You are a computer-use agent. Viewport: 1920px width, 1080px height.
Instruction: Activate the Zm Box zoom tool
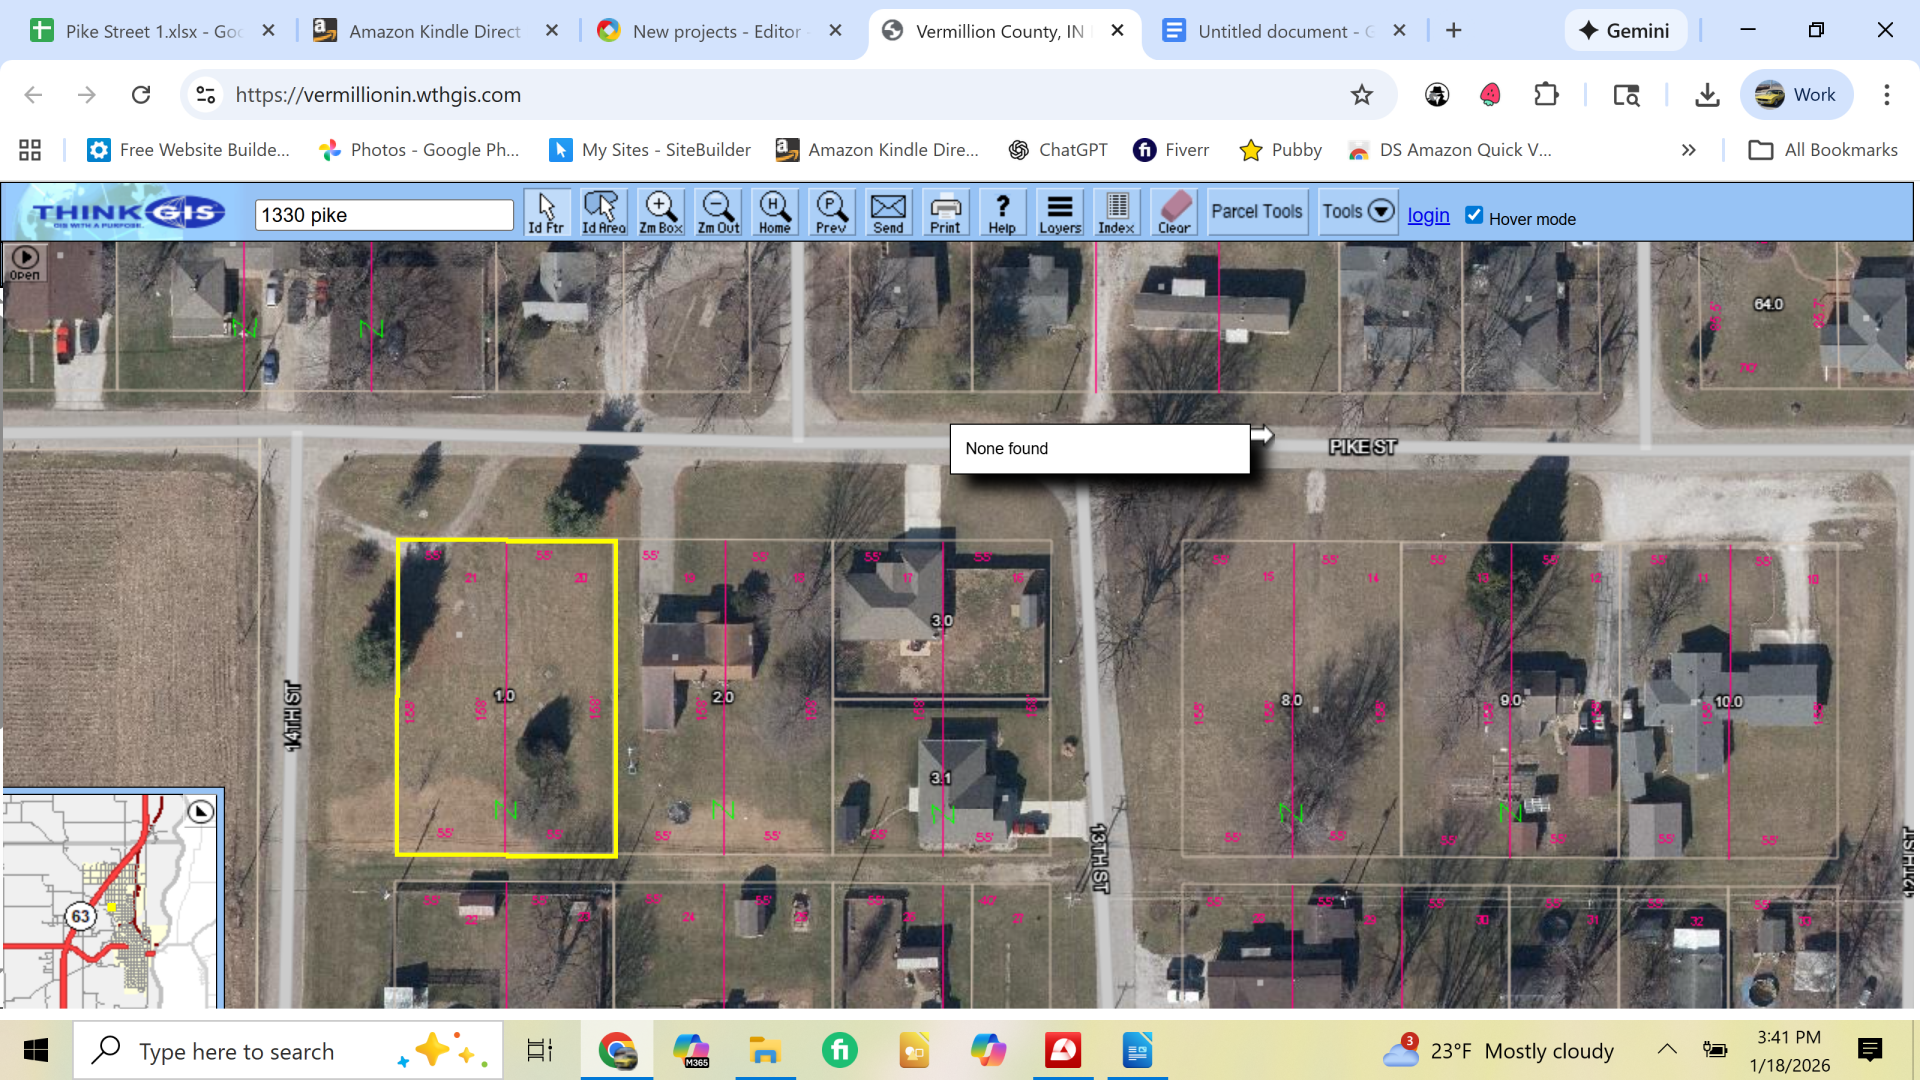pyautogui.click(x=660, y=212)
